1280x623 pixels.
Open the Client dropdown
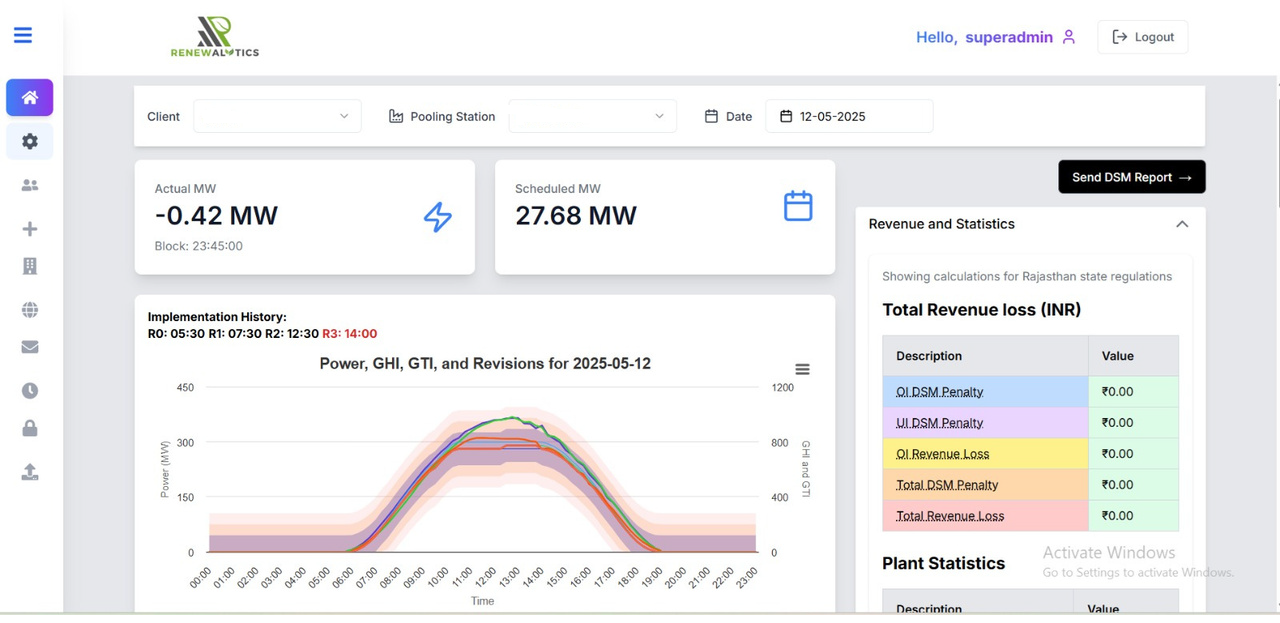(x=277, y=116)
